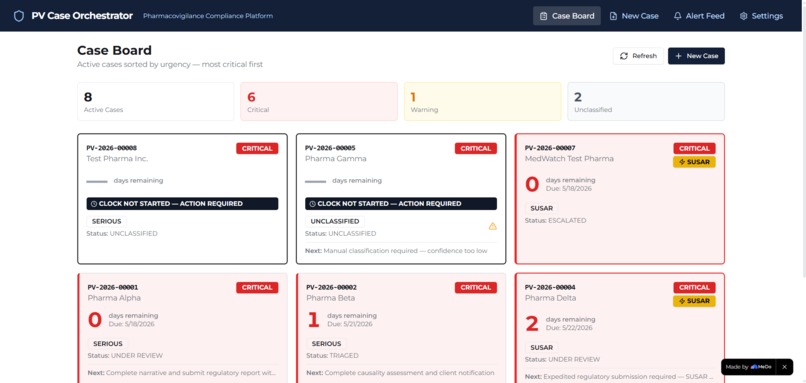Click CRITICAL badge on Test Pharma Inc. card
Viewport: 806px width, 383px height.
point(257,149)
